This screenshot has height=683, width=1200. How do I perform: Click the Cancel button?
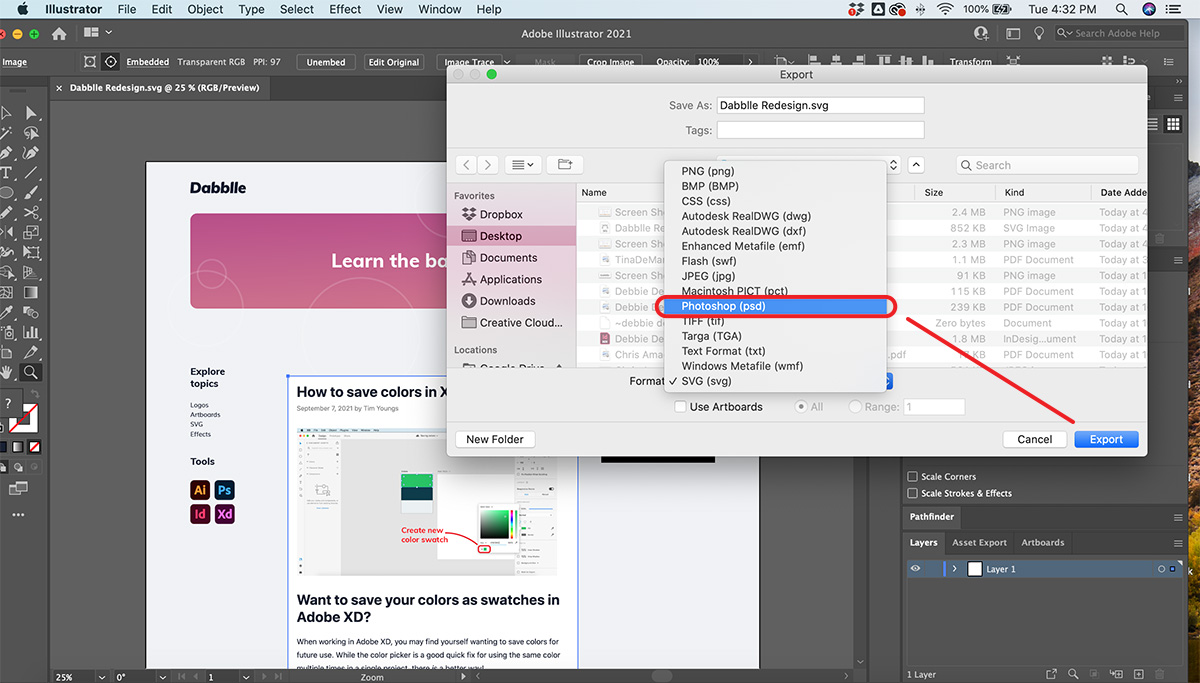(1034, 439)
